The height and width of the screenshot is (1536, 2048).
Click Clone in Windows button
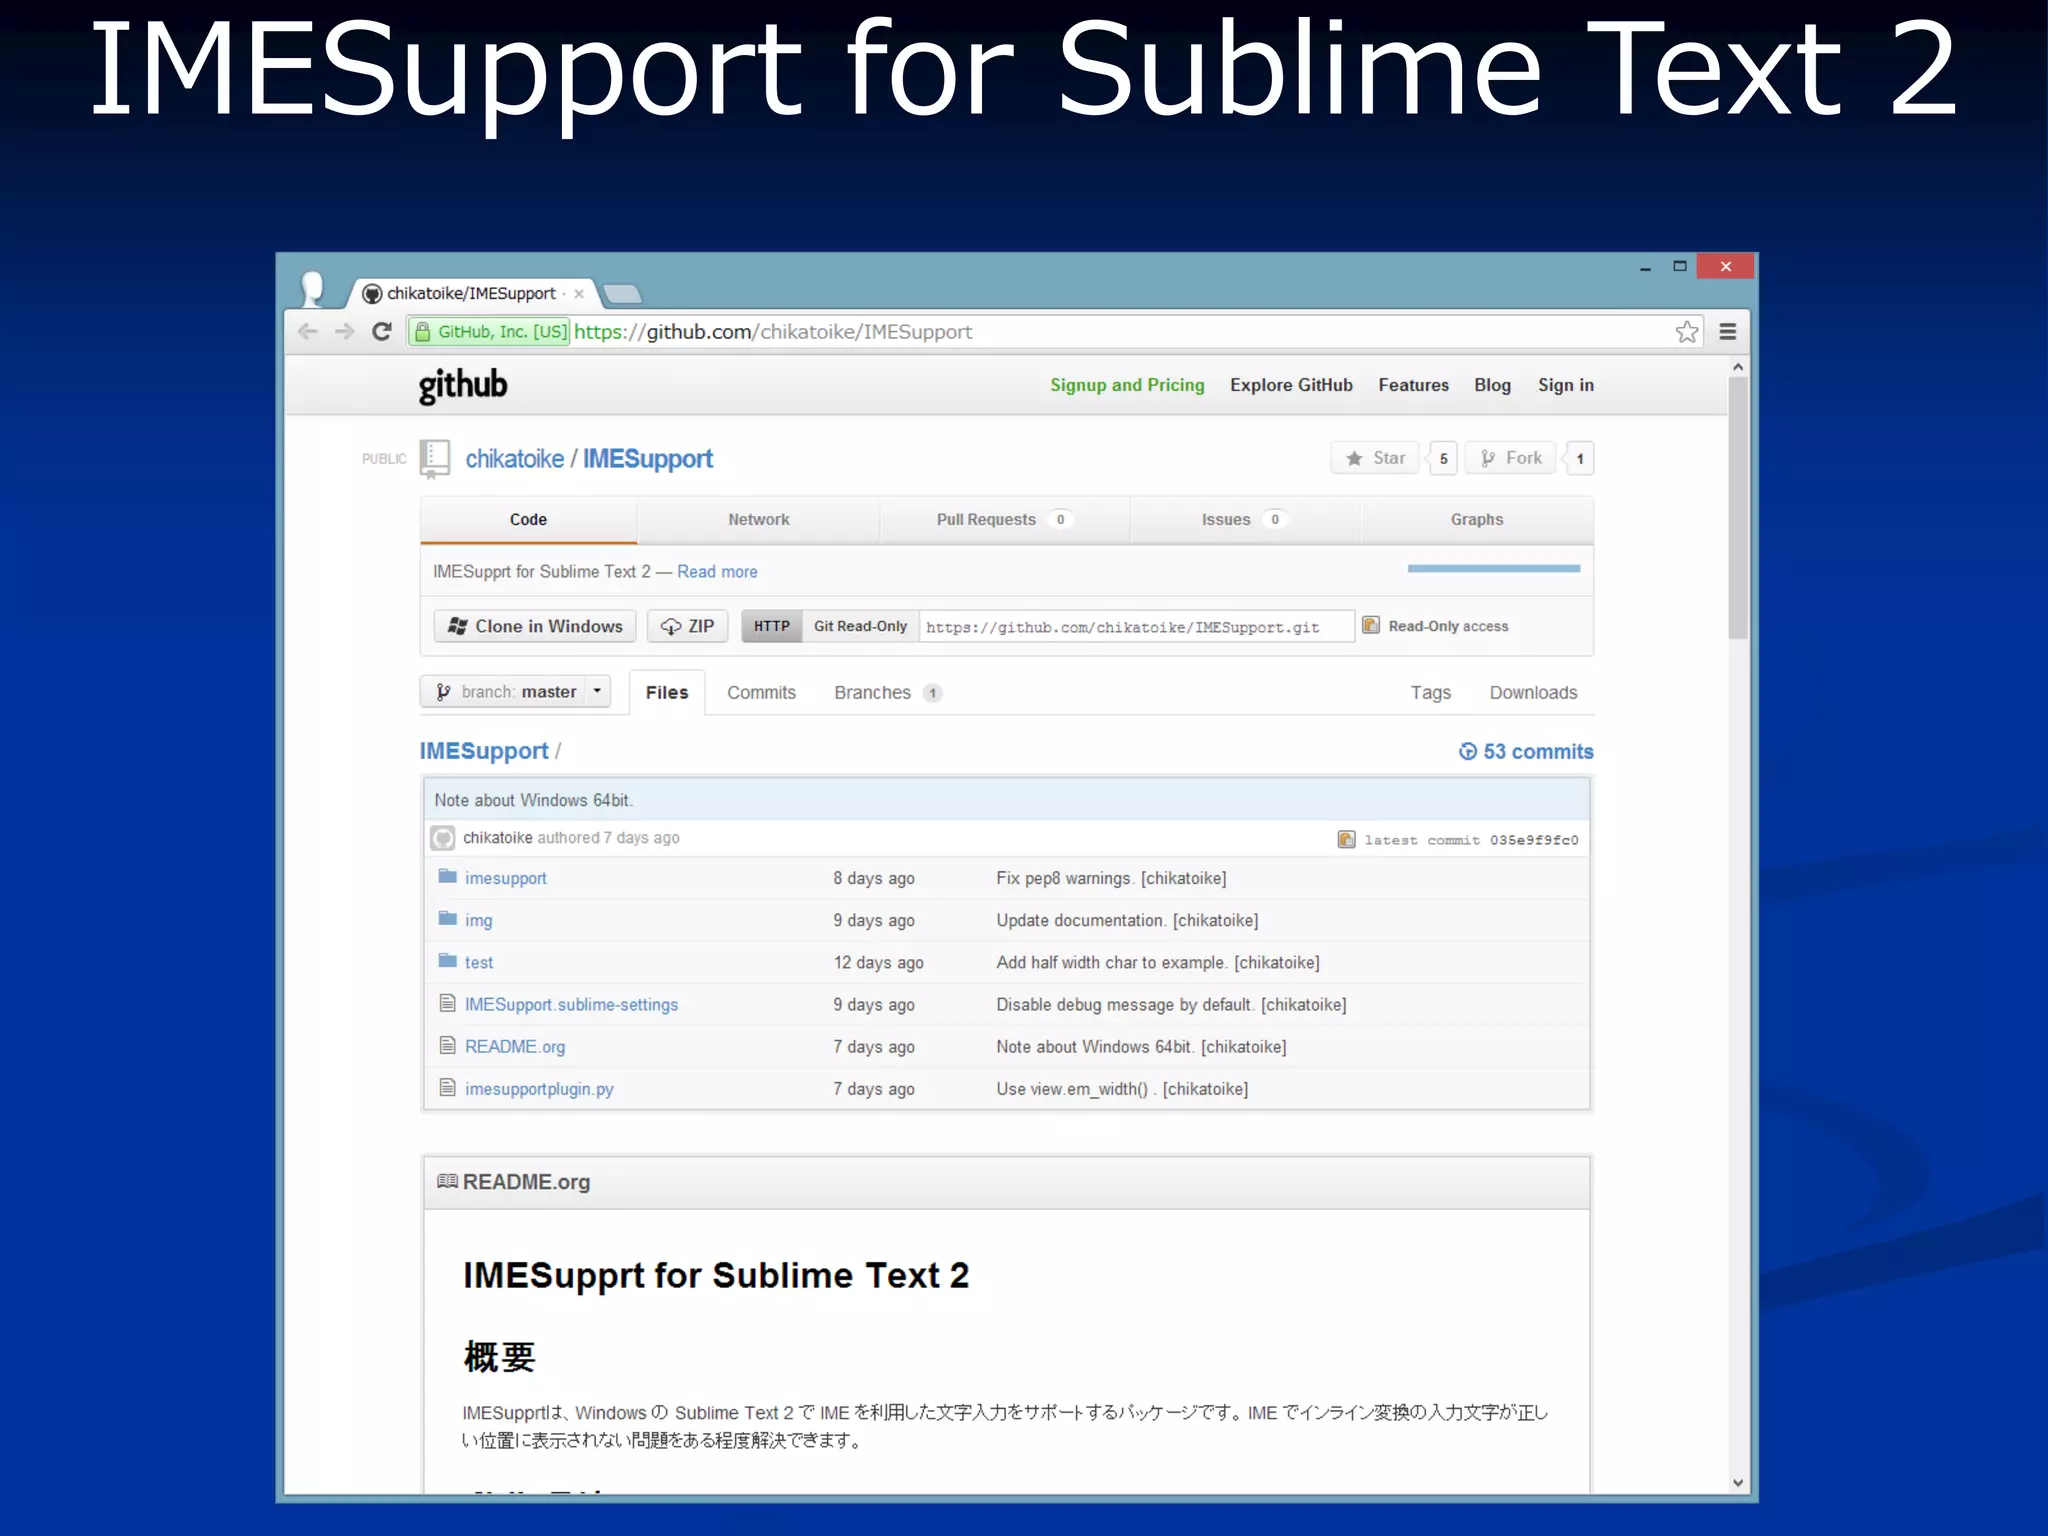[x=535, y=626]
